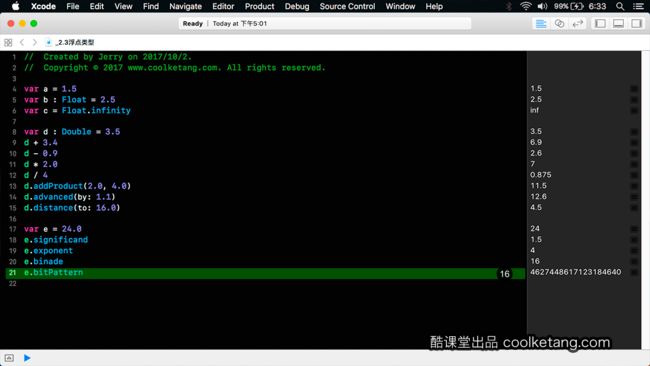650x366 pixels.
Task: Click the Wi-Fi status icon
Action: 526,6
